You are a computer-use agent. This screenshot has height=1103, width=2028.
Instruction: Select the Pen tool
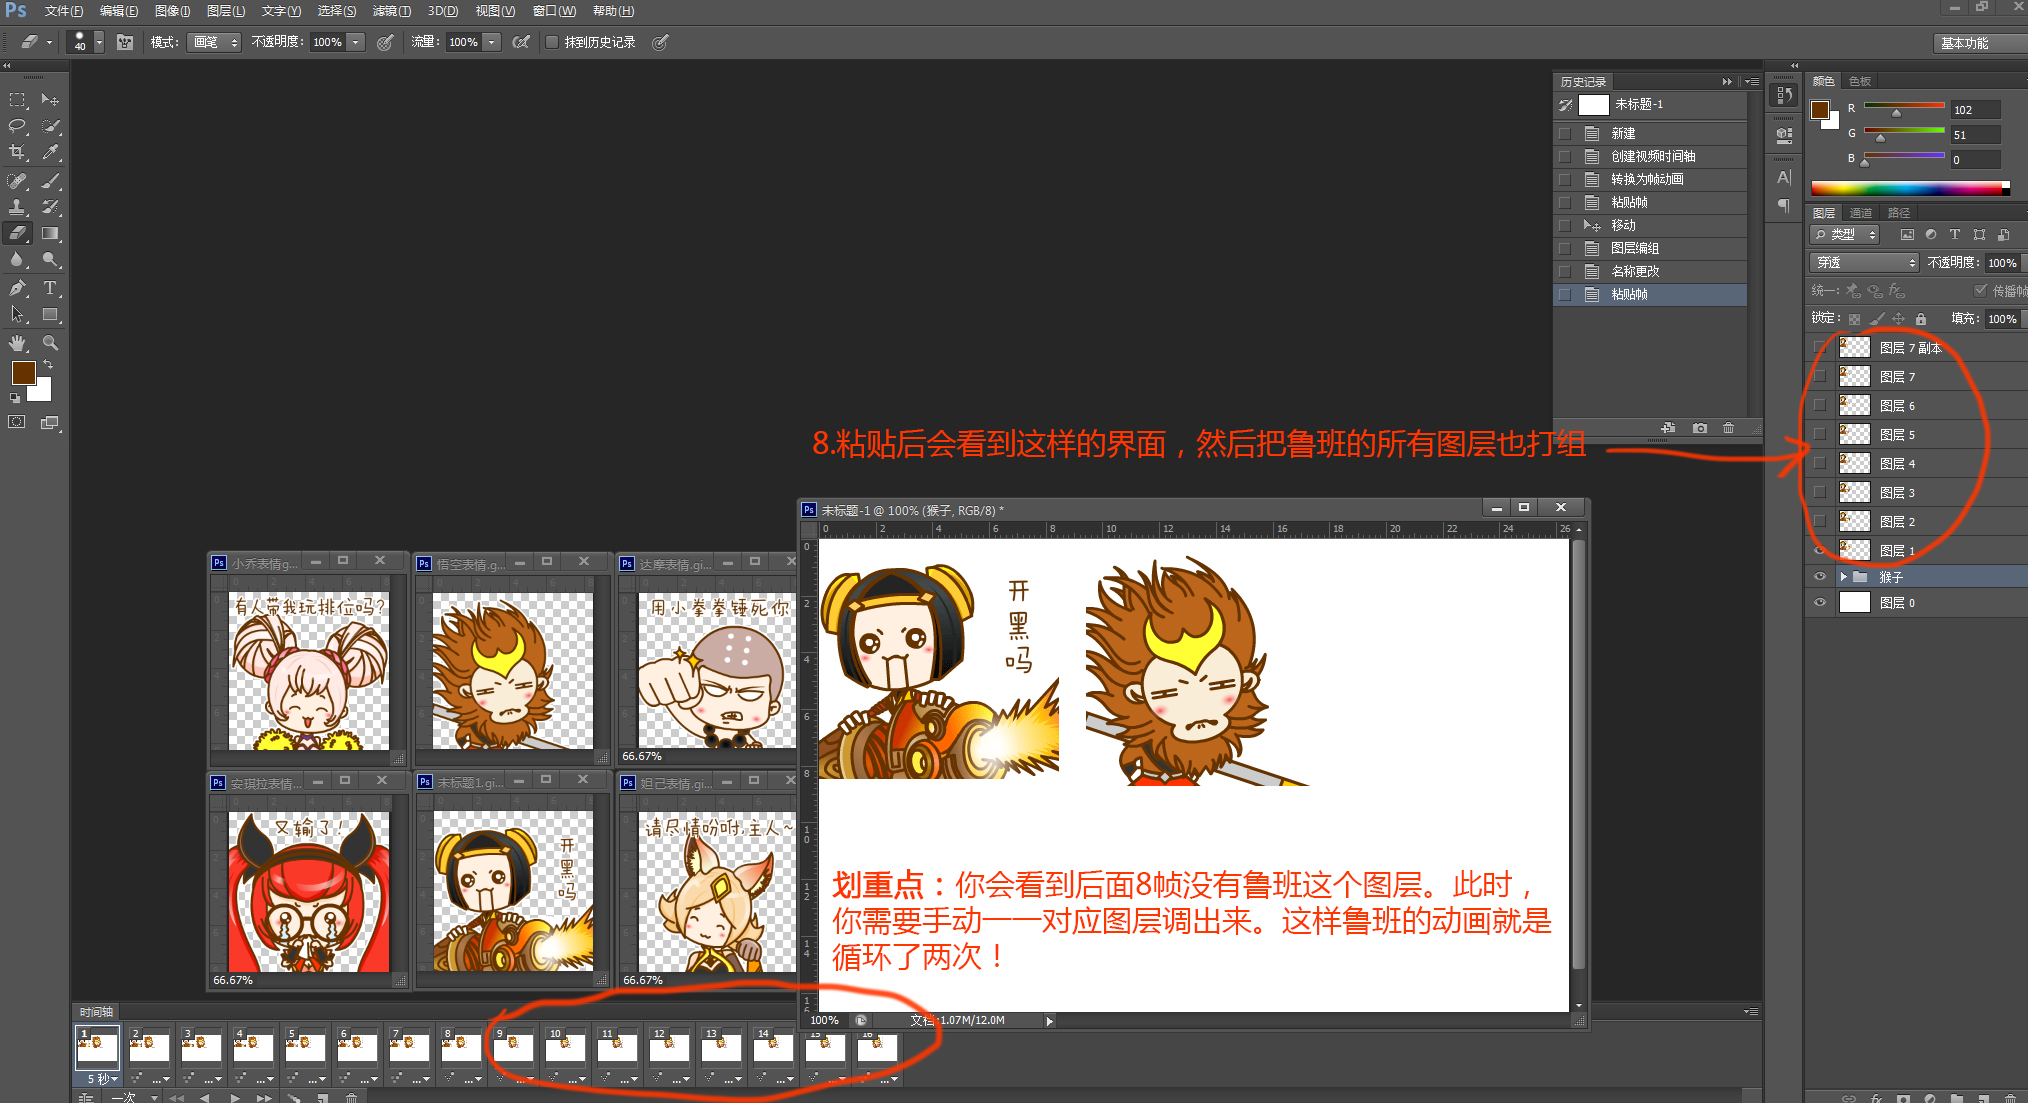17,288
